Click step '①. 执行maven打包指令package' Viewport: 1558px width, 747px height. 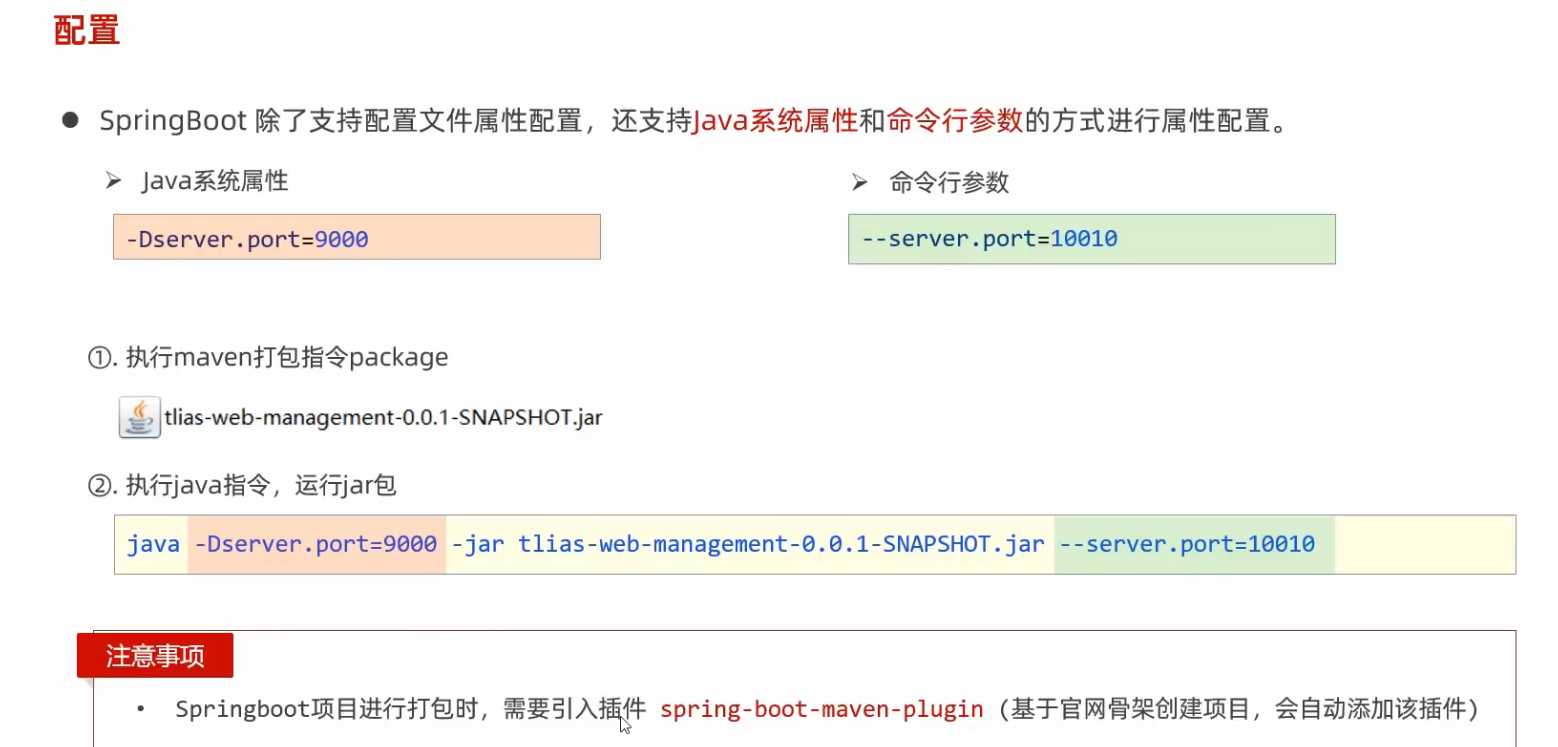tap(268, 357)
